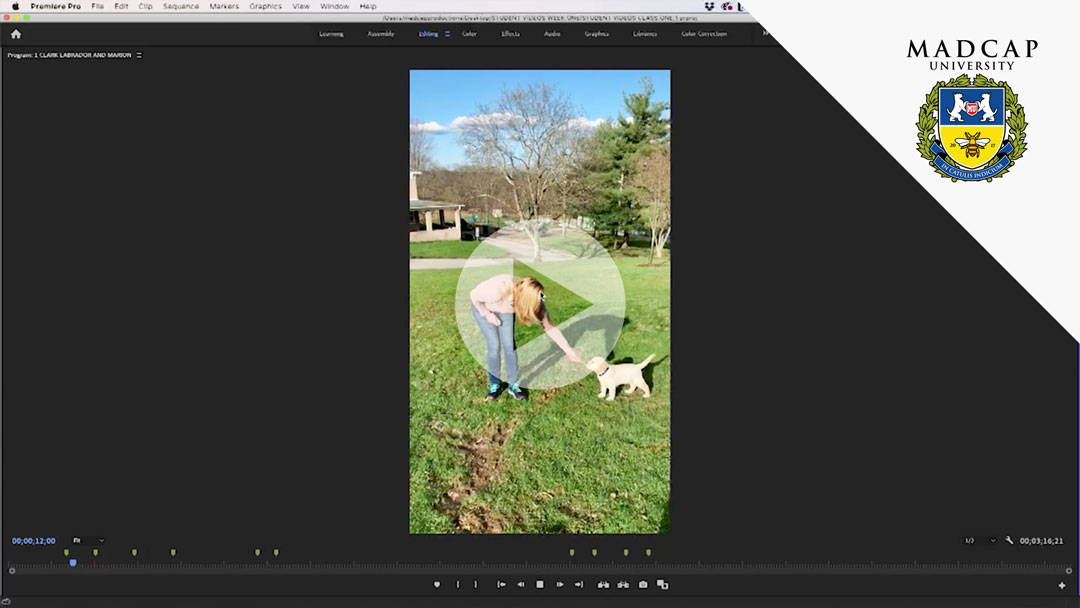Switch to the Audio workspace tab
1080x608 pixels.
(552, 34)
